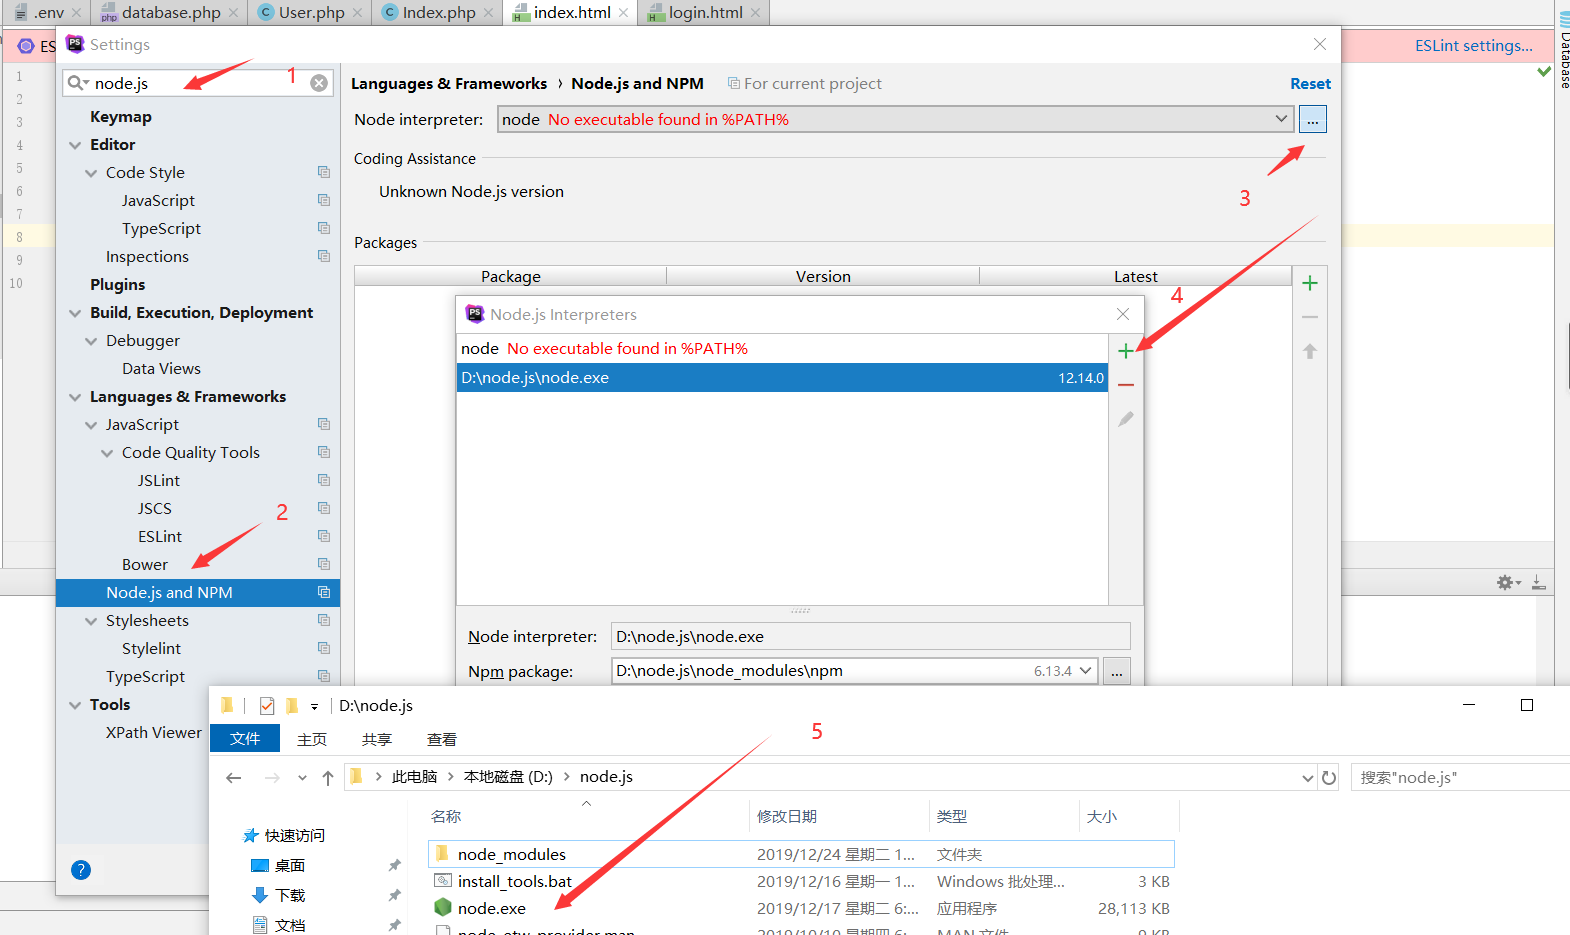The width and height of the screenshot is (1570, 935).
Task: Click the Quick access star icon
Action: click(x=251, y=835)
